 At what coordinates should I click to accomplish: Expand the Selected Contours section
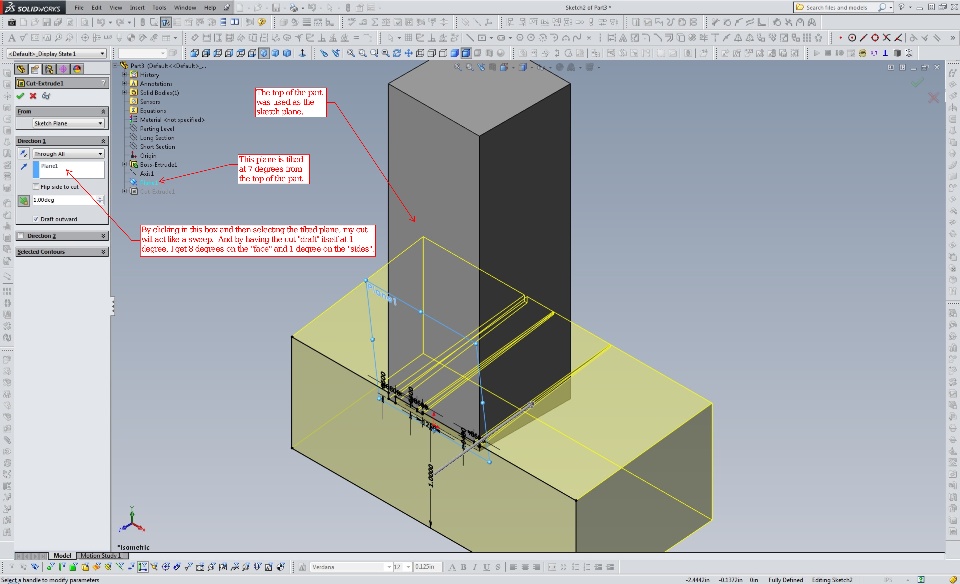103,252
